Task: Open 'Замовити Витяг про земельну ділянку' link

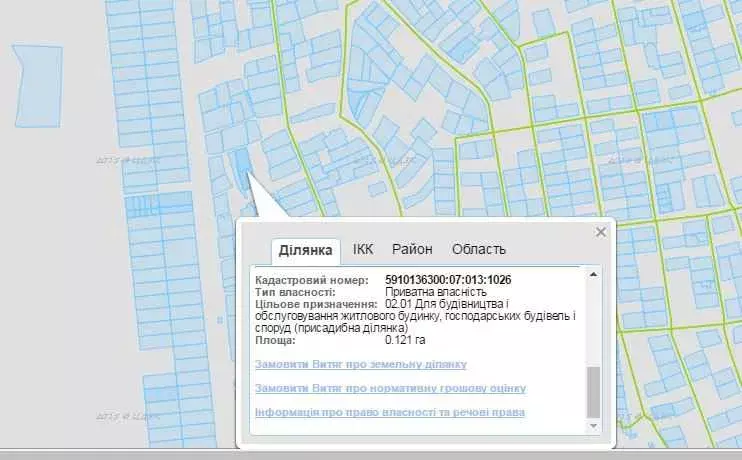Action: point(360,365)
